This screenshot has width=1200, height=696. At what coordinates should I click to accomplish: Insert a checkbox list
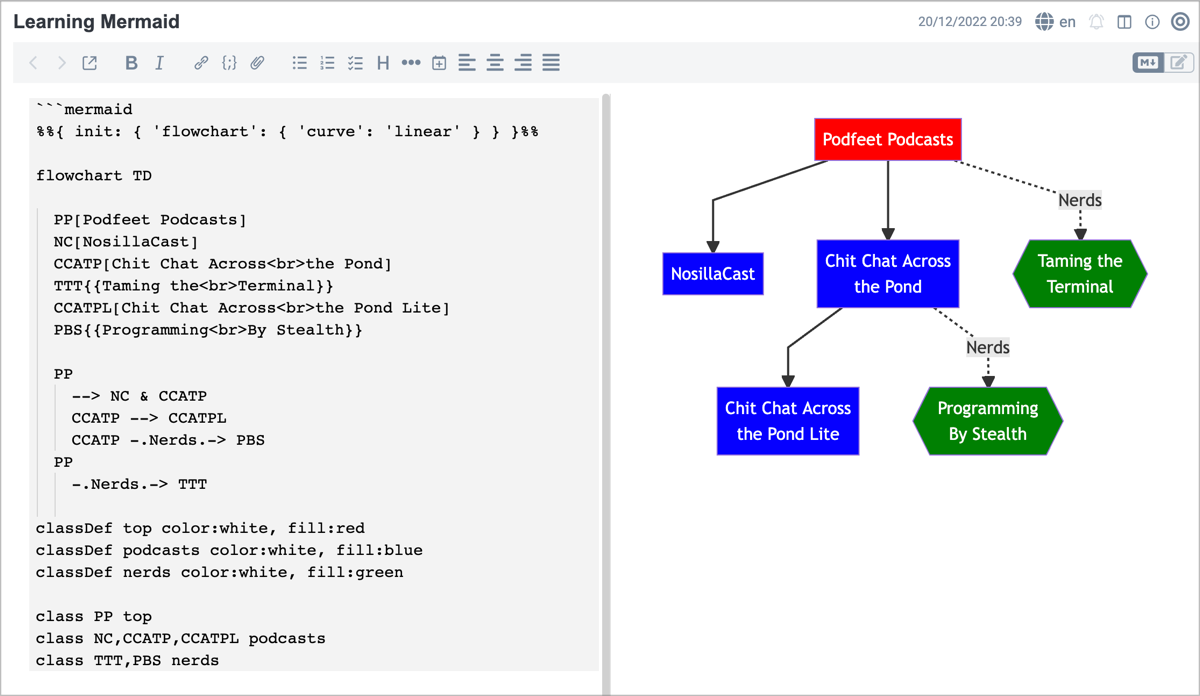coord(355,63)
